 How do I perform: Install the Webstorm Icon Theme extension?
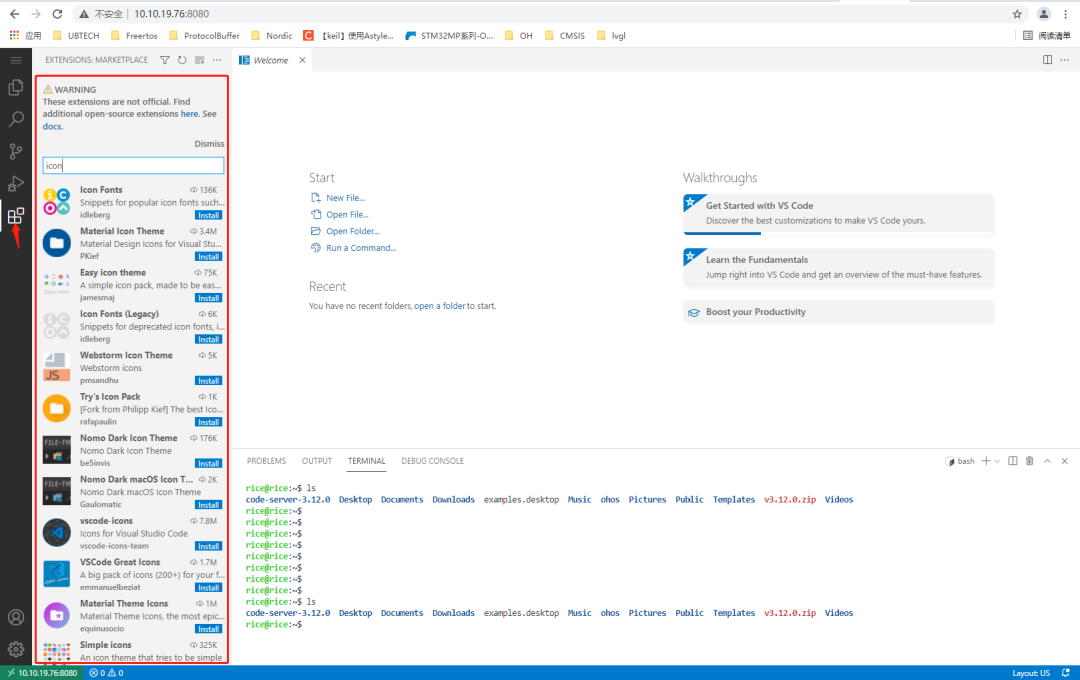208,380
